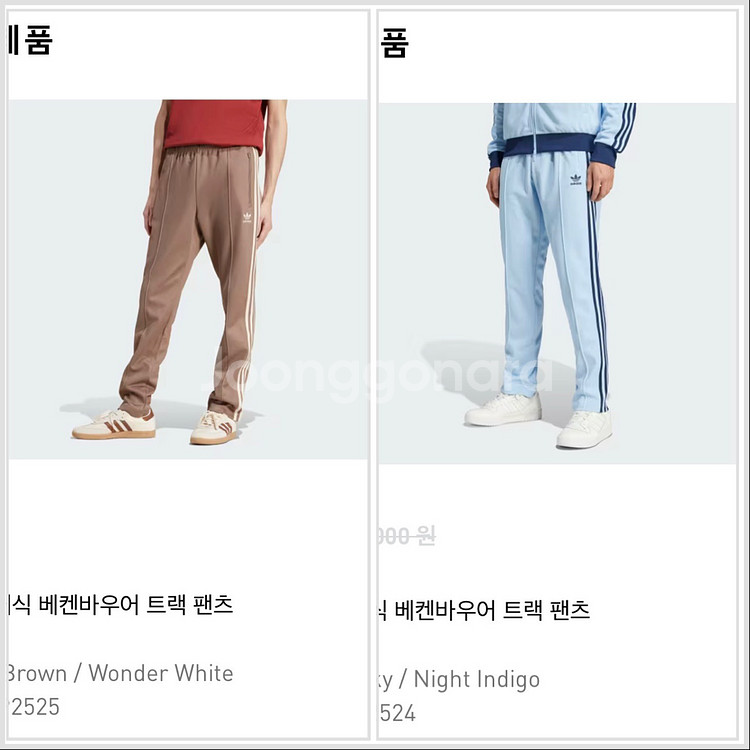
Task: Click the trefoil logo on sky-blue pants
Action: [x=576, y=180]
